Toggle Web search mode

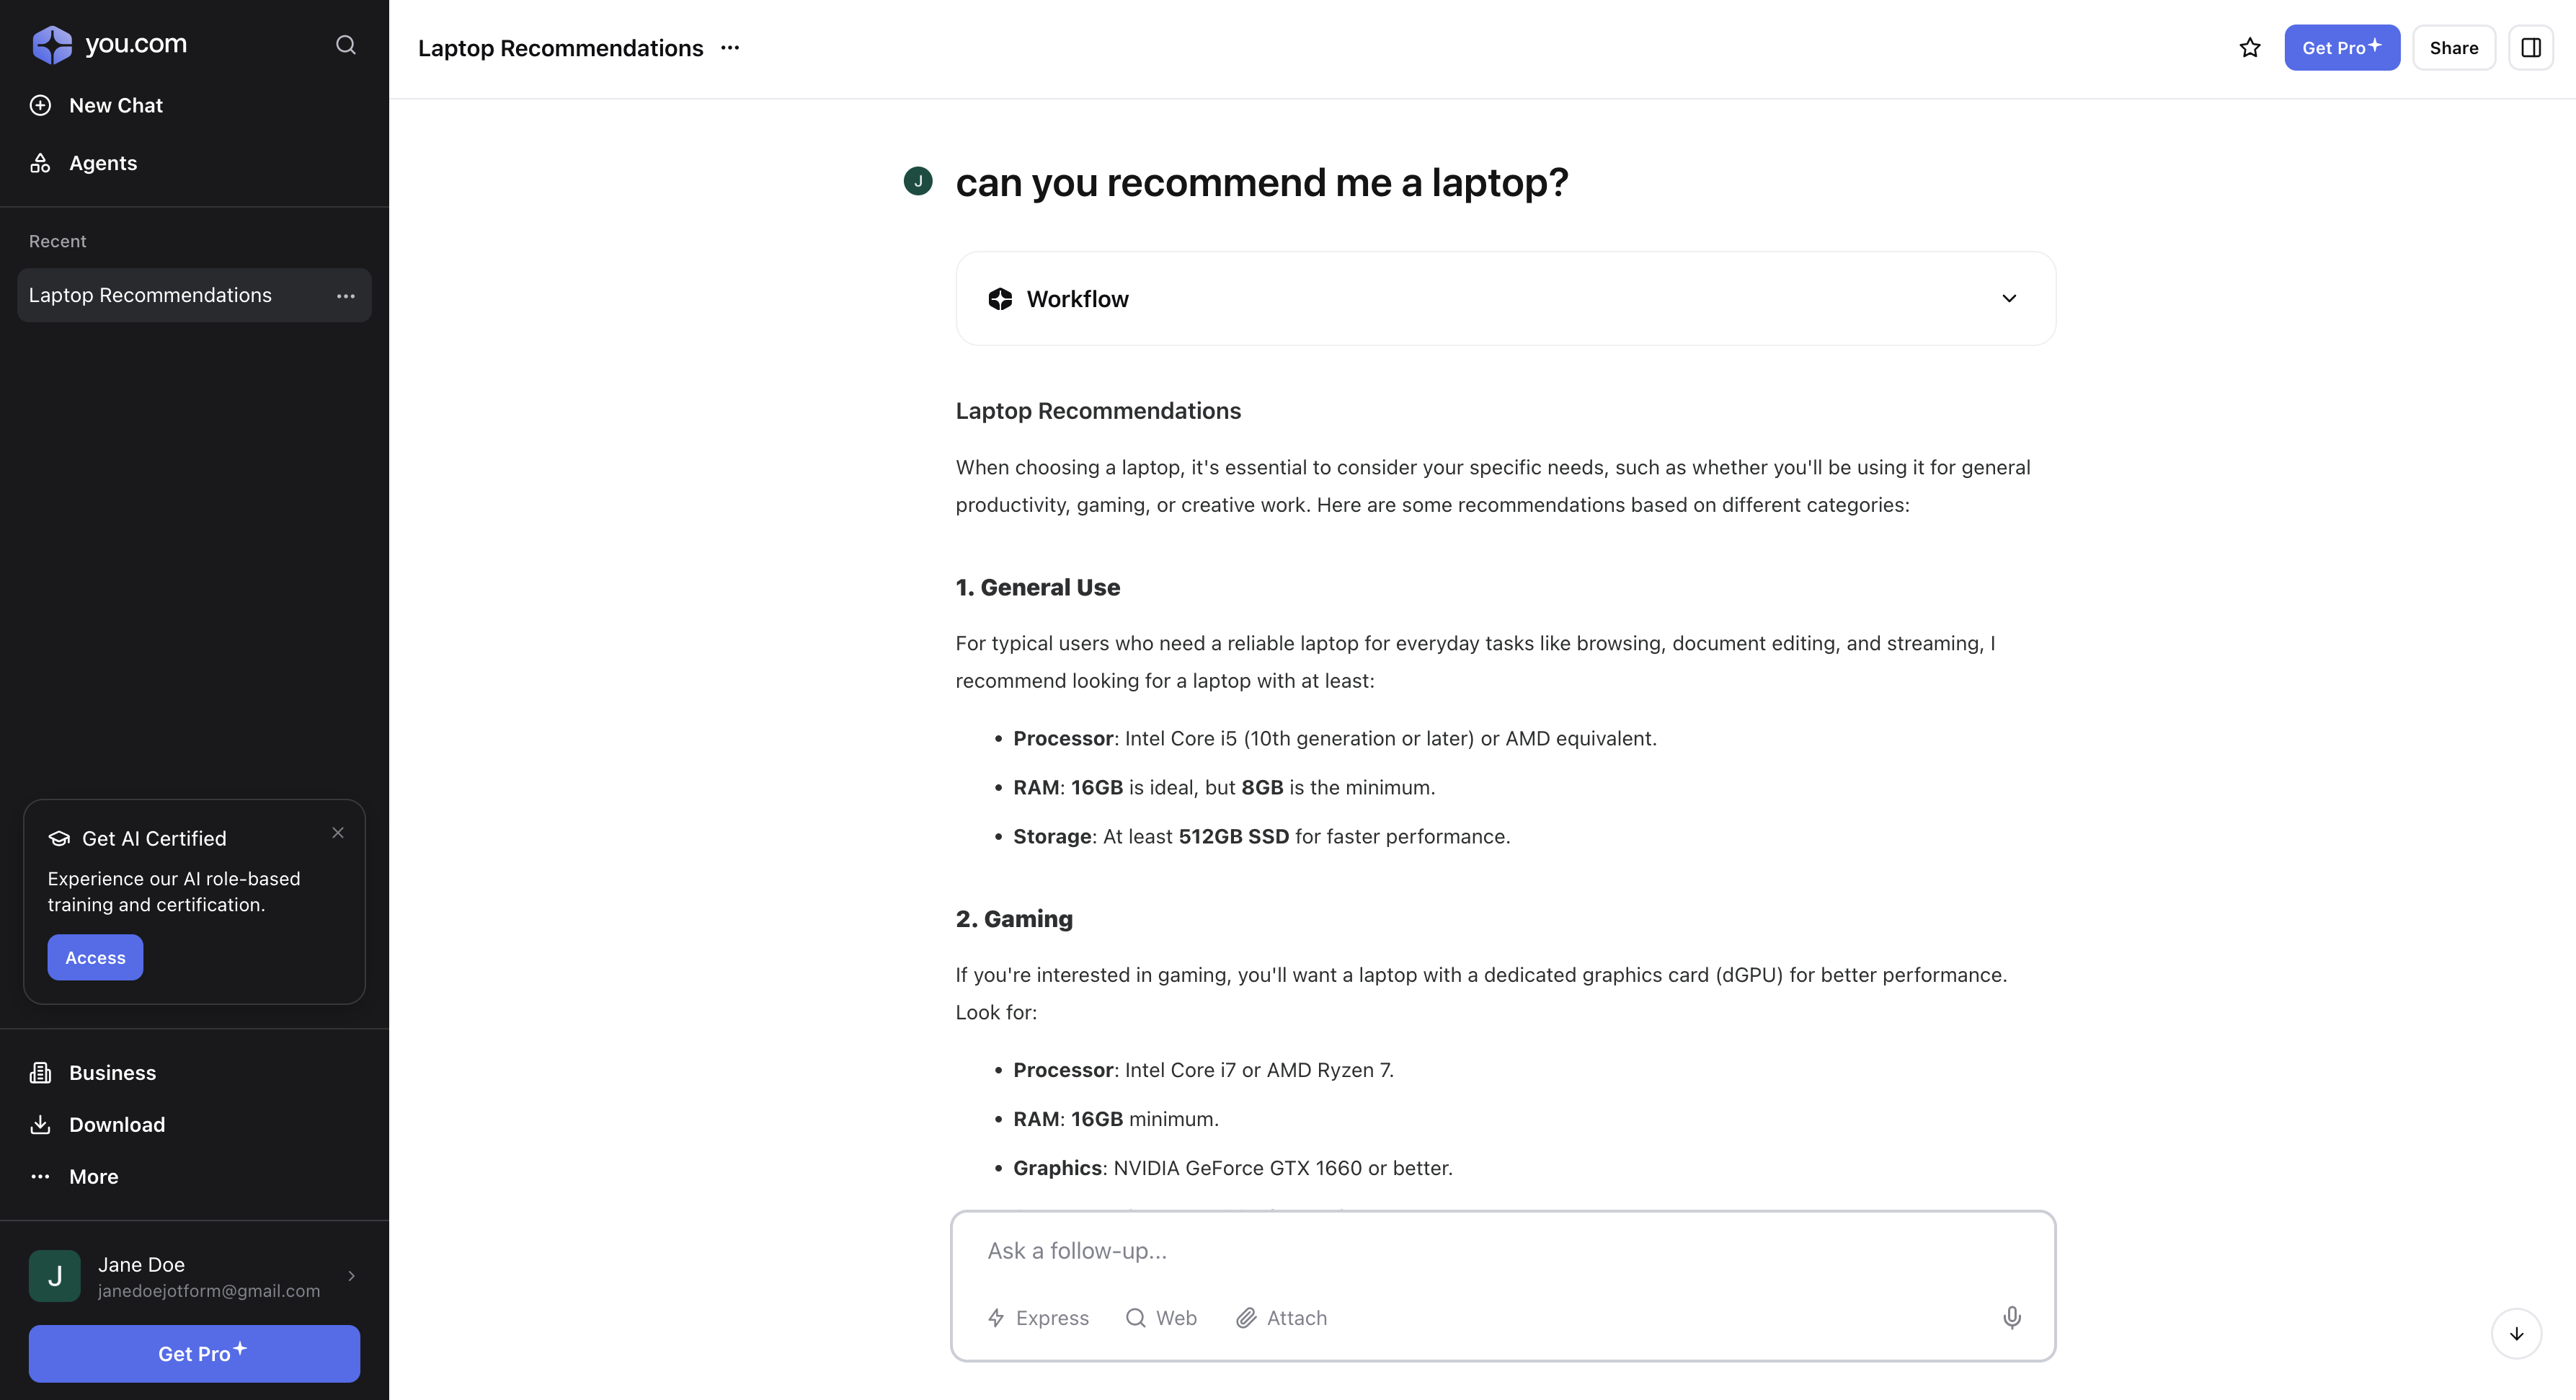1161,1318
